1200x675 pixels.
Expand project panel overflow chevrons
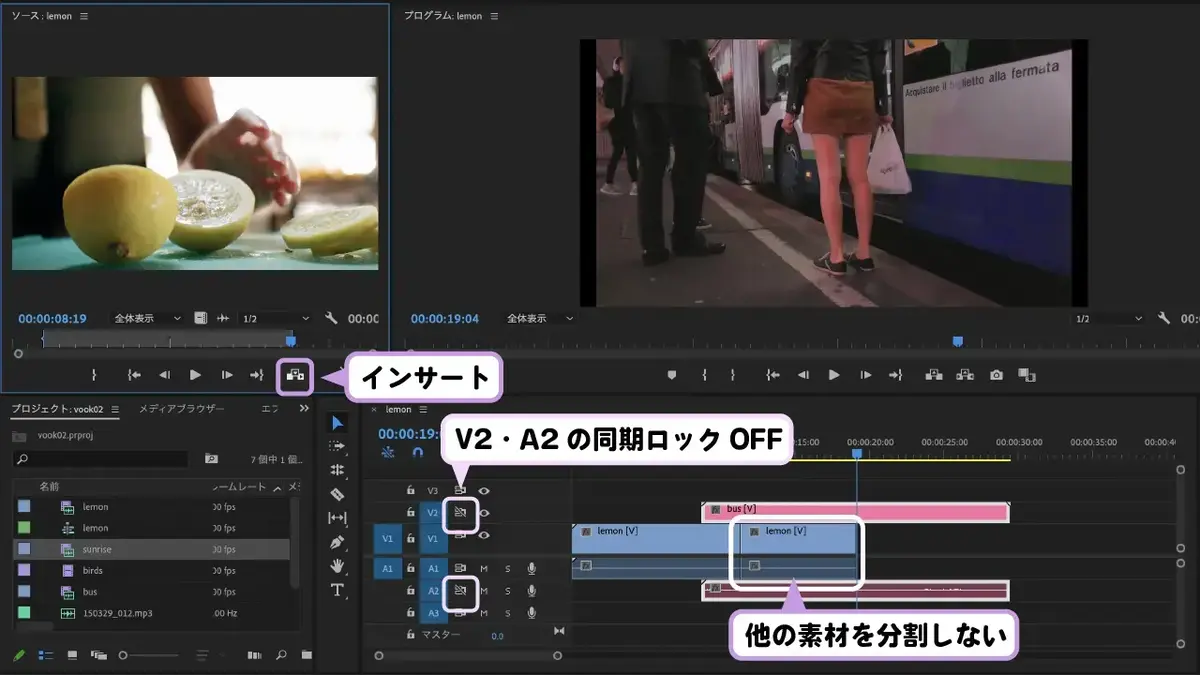pos(304,409)
